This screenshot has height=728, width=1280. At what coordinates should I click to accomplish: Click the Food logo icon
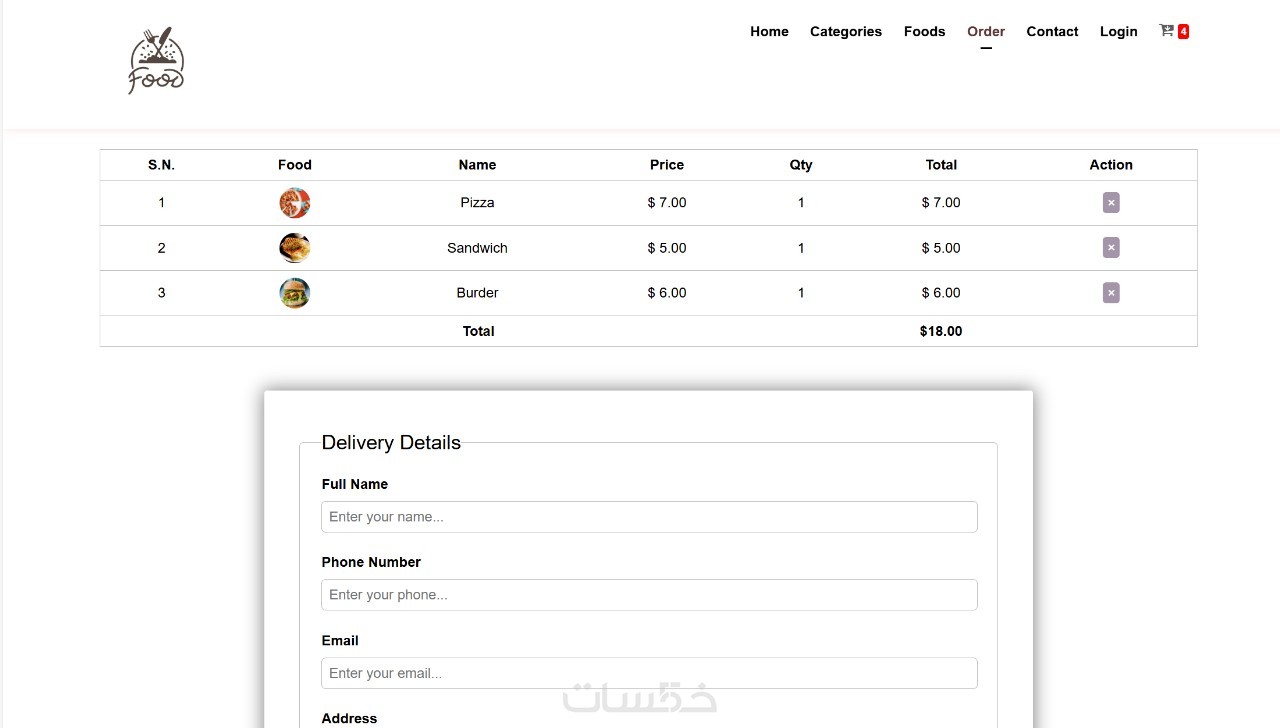pos(156,62)
